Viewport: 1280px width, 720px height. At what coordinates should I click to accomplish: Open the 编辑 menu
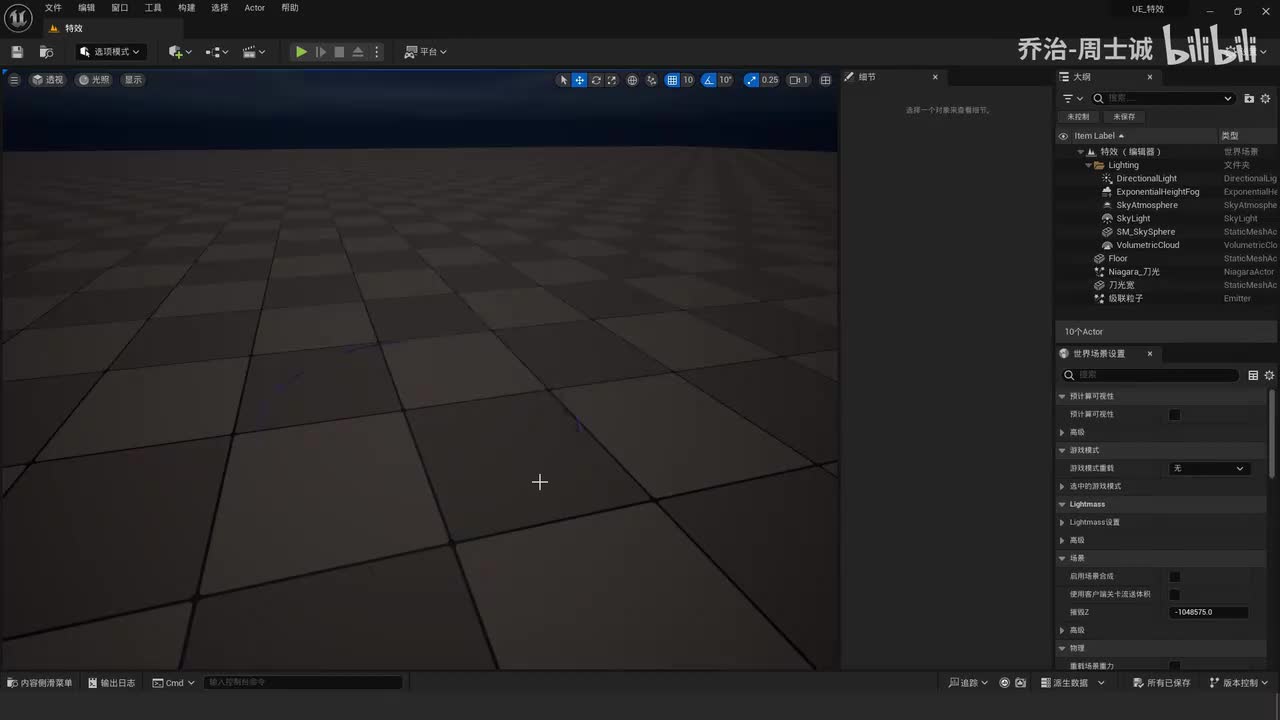87,8
